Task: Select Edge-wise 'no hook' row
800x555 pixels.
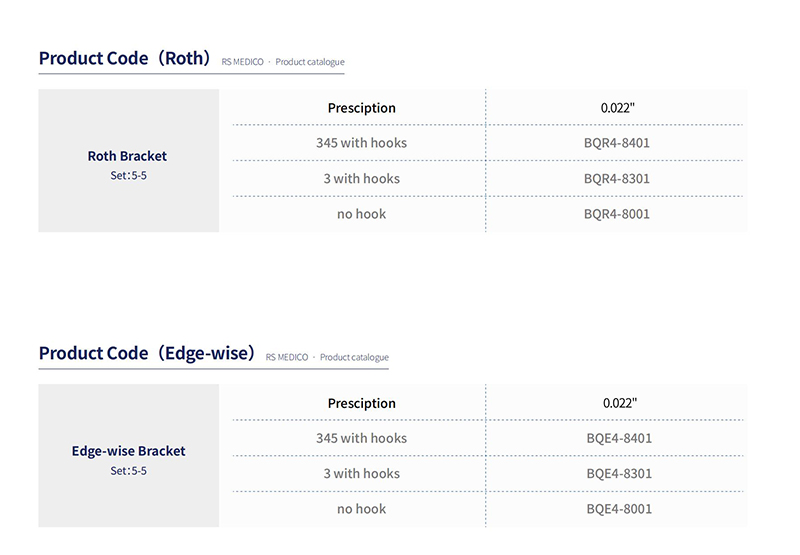Action: [x=488, y=509]
